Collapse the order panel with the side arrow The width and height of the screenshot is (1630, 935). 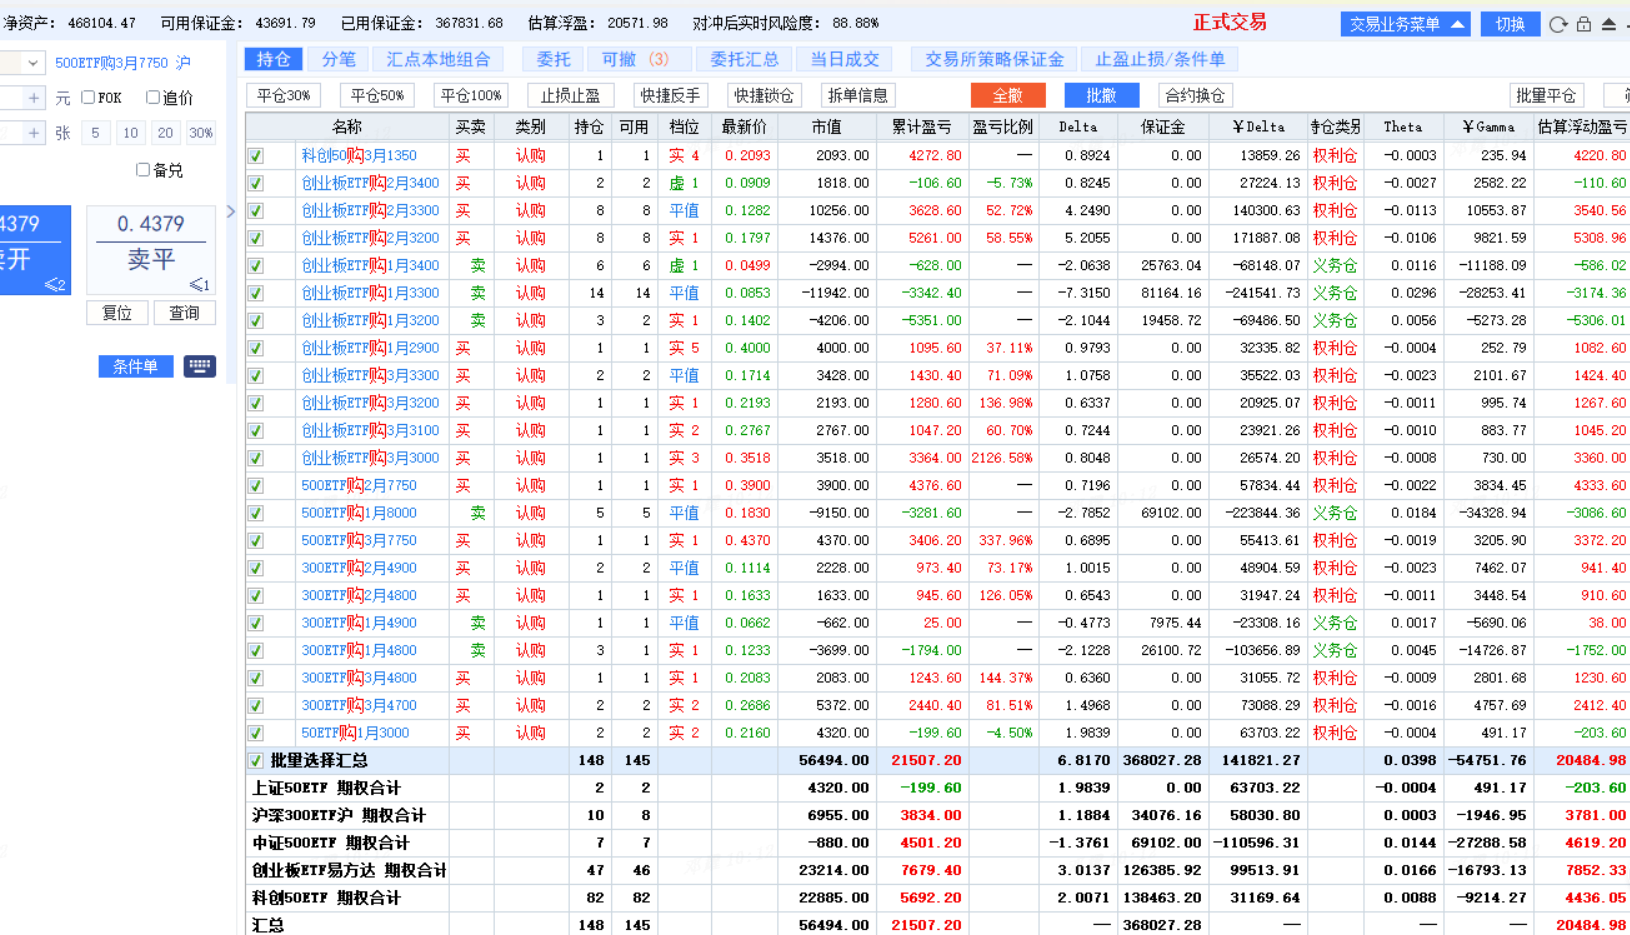tap(231, 212)
